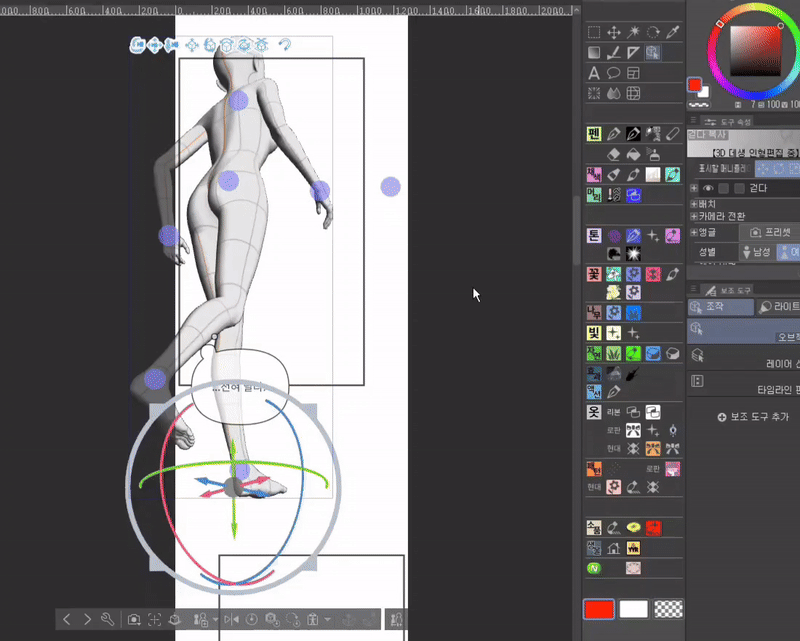Click the 3D camera pan manipulator icon

[154, 45]
